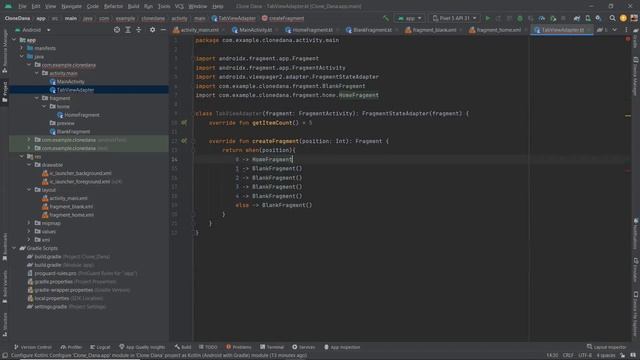
Task: Collapse the Gradle Scripts node
Action: [14, 248]
